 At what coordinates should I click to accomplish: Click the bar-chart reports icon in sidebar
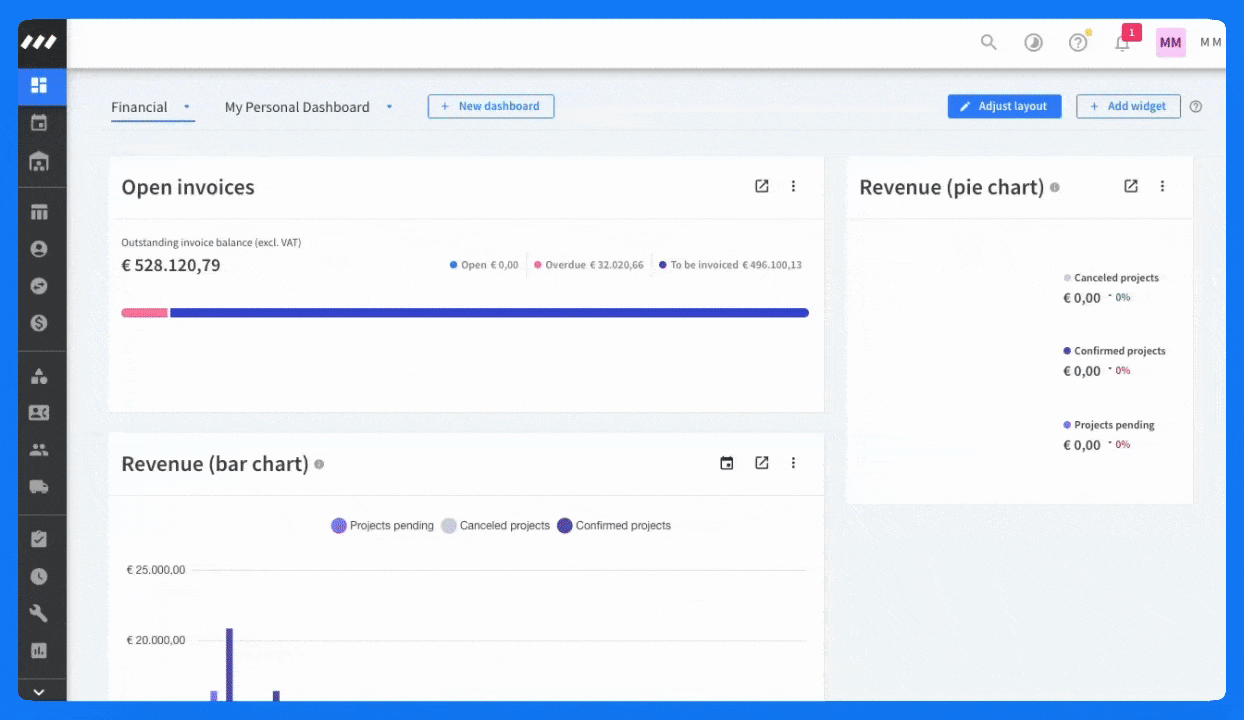(40, 650)
